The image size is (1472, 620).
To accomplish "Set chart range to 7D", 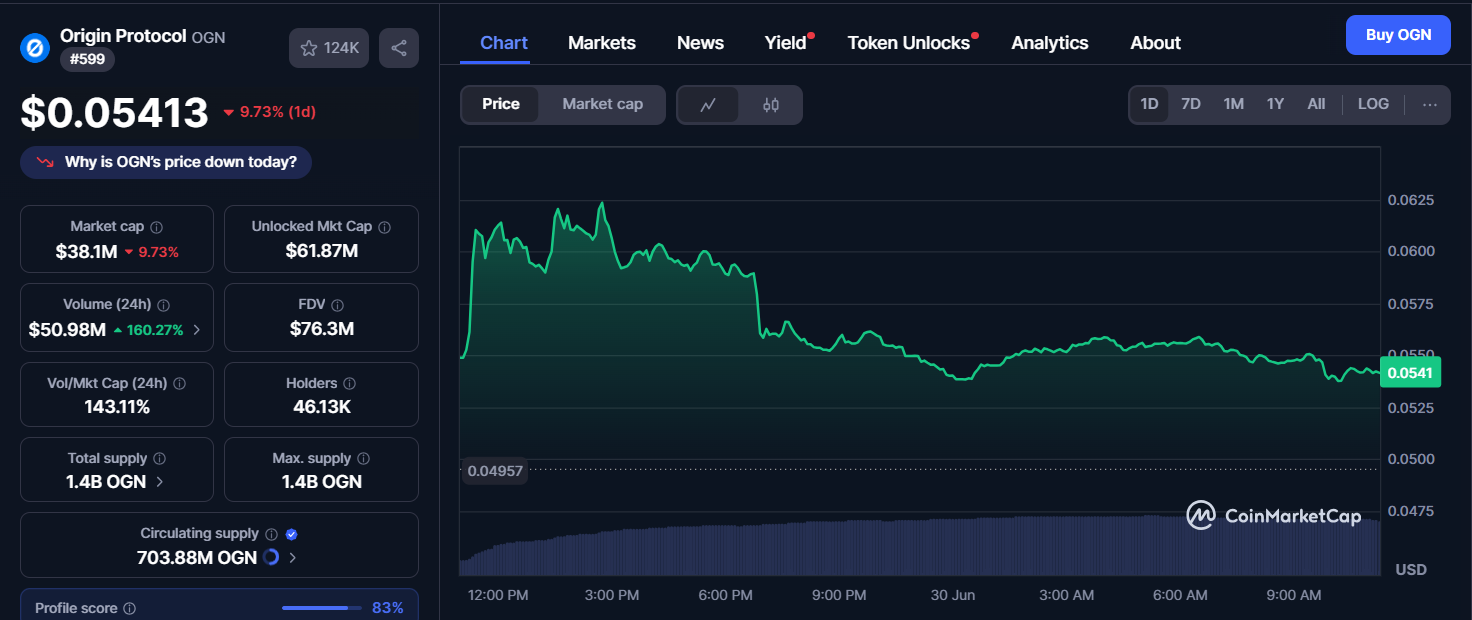I will point(1191,104).
